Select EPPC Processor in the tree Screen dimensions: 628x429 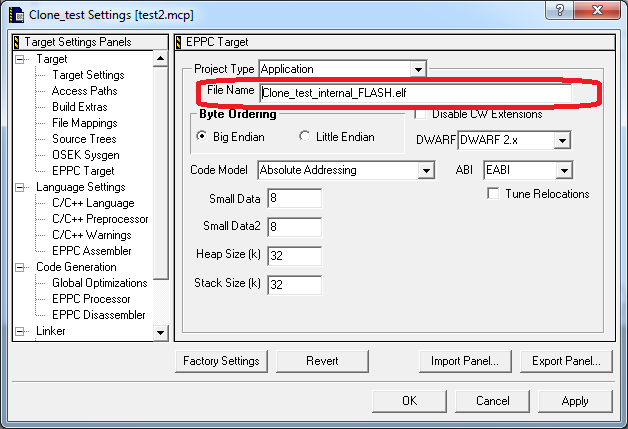[x=91, y=299]
